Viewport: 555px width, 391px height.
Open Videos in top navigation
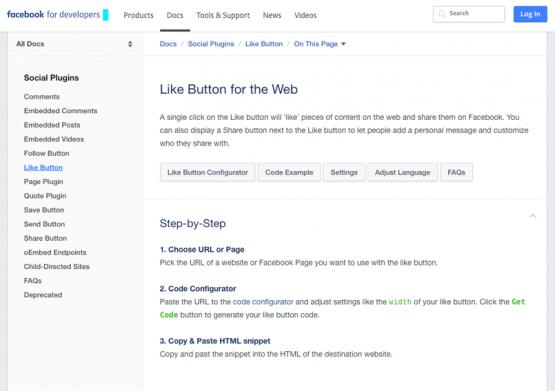coord(305,15)
